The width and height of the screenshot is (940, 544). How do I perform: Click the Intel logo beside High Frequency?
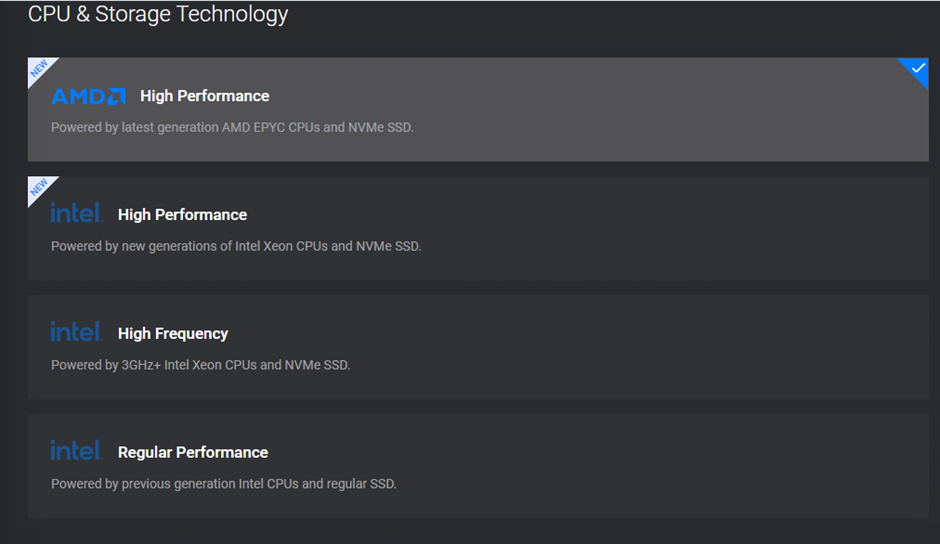click(x=77, y=331)
